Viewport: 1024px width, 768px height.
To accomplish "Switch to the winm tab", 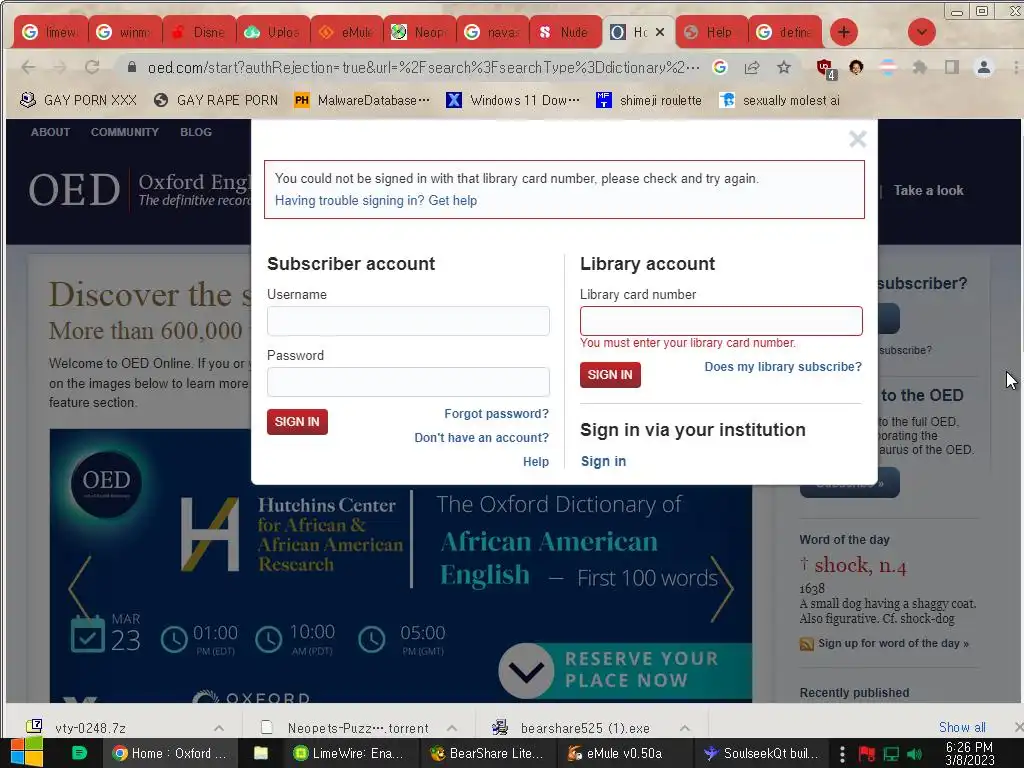I will pyautogui.click(x=124, y=32).
